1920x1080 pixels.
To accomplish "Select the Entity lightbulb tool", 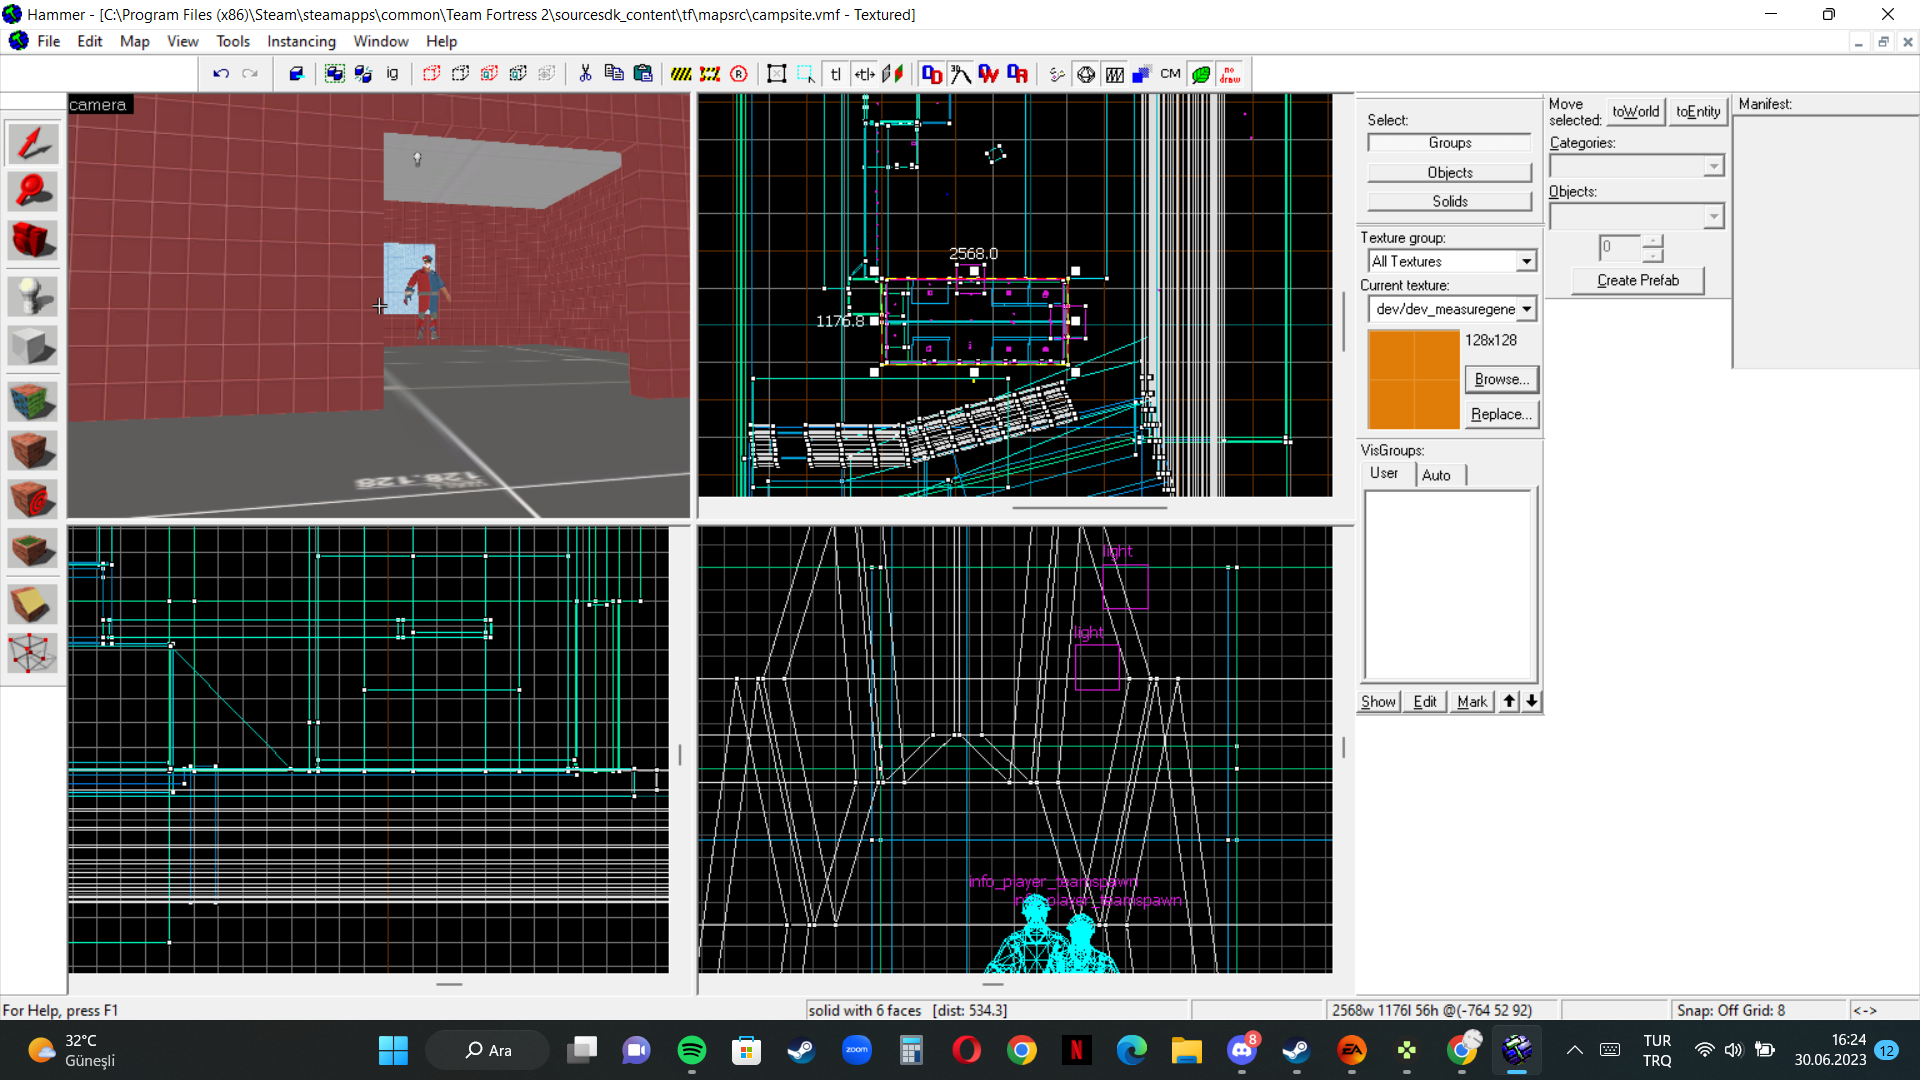I will [33, 297].
